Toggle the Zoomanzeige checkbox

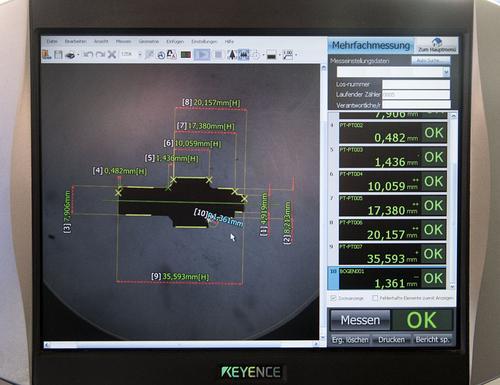(x=333, y=298)
